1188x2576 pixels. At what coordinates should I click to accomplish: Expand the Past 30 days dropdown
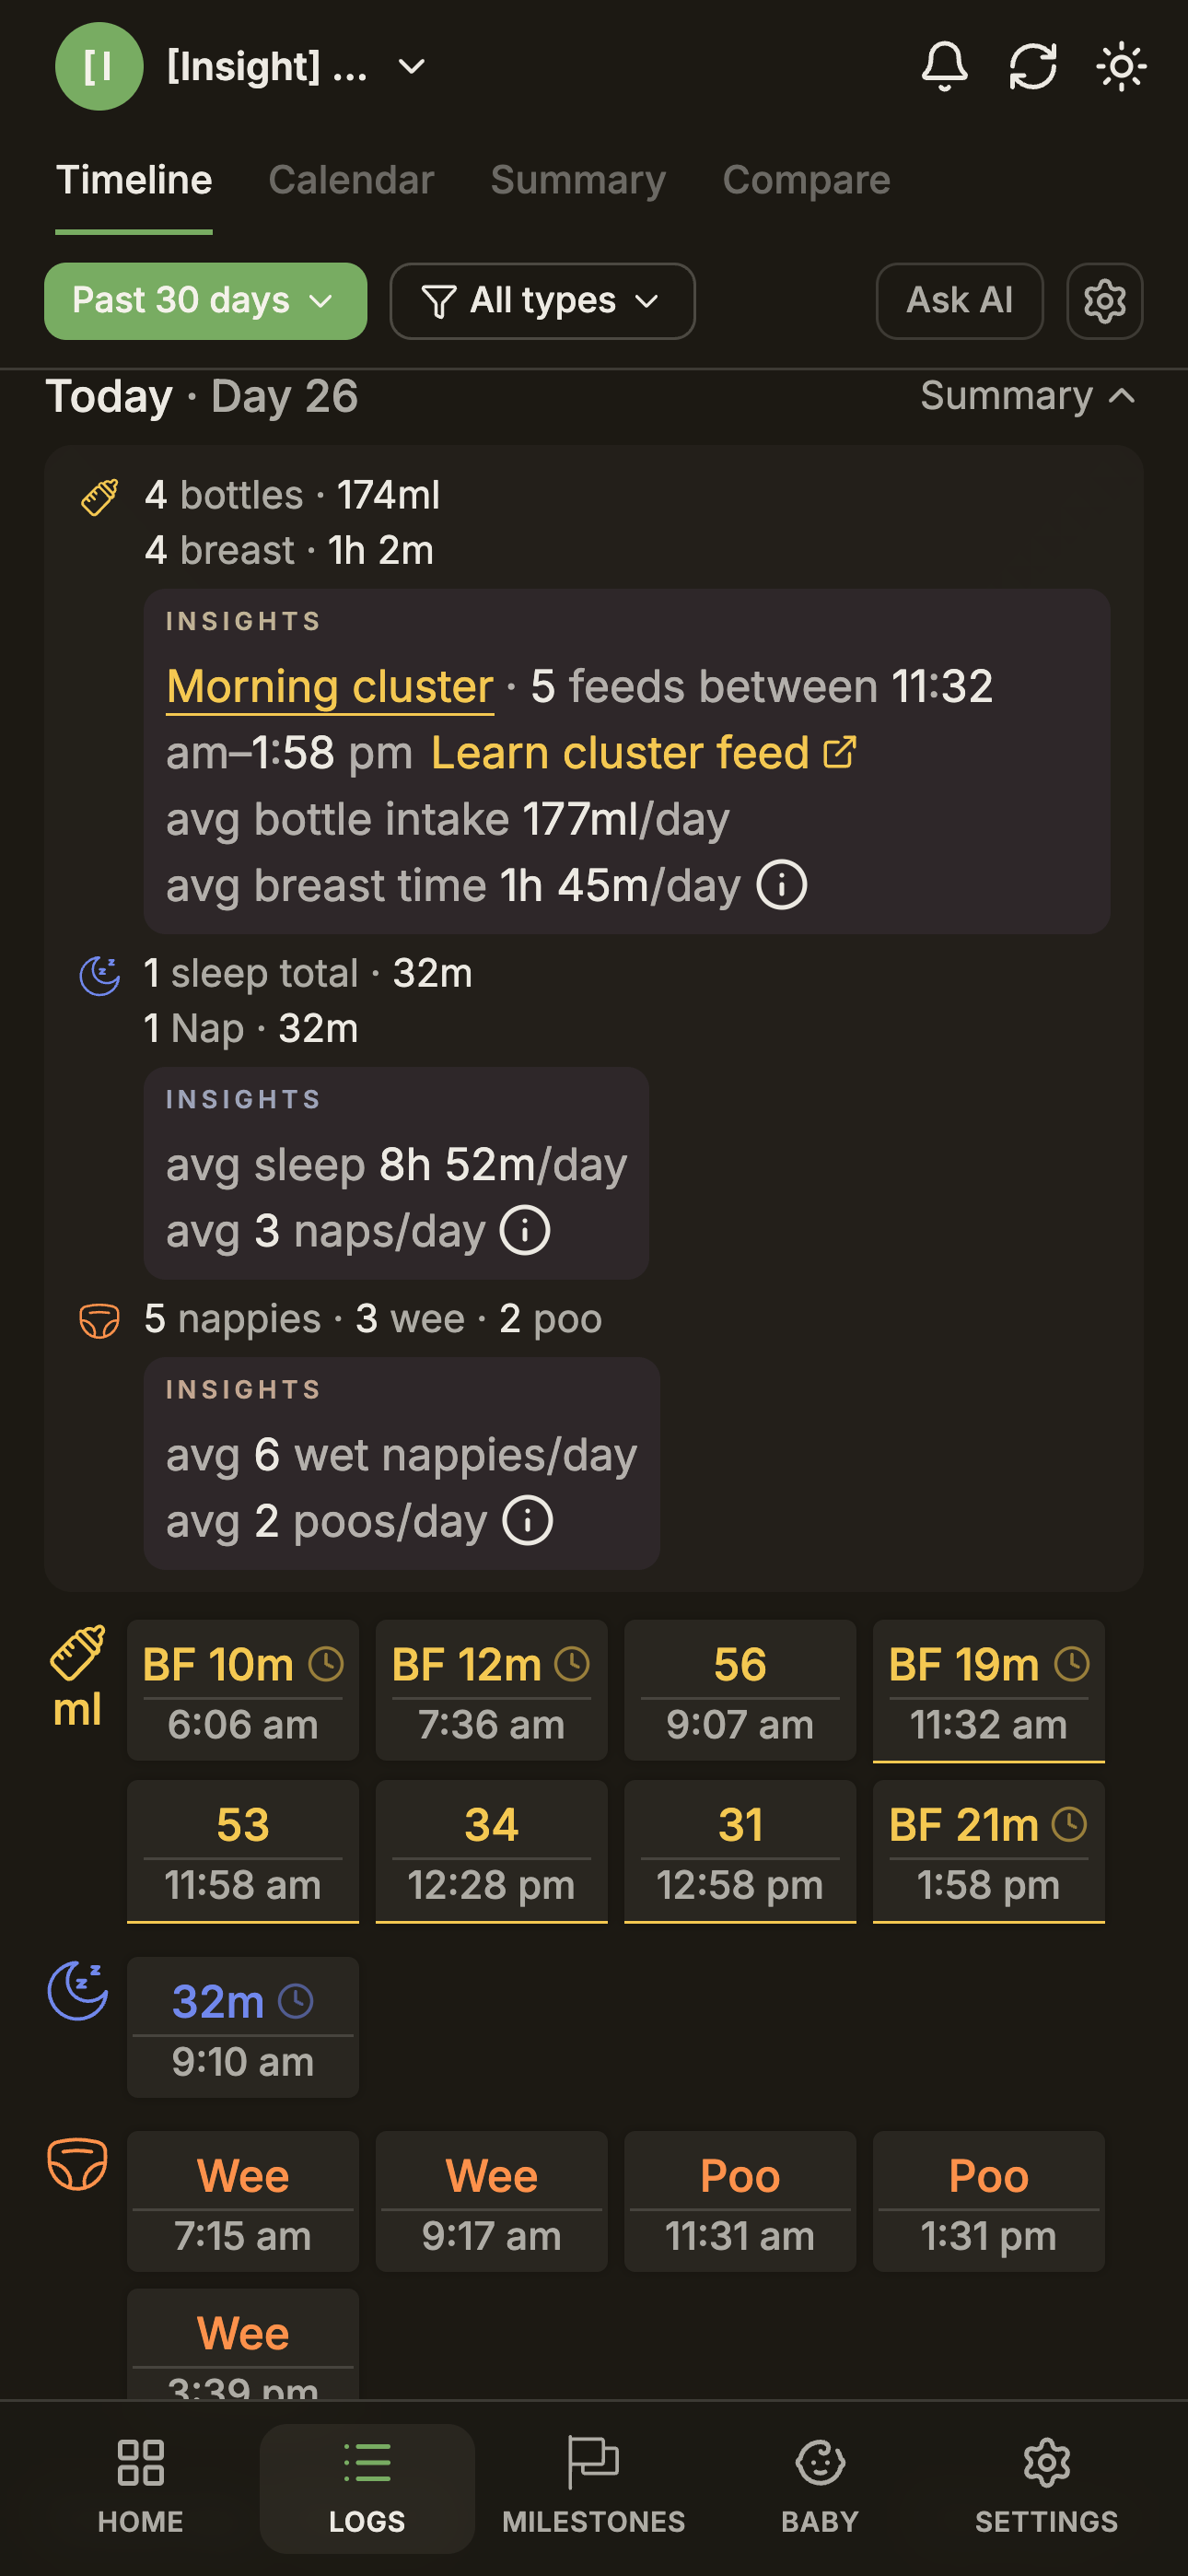coord(205,301)
